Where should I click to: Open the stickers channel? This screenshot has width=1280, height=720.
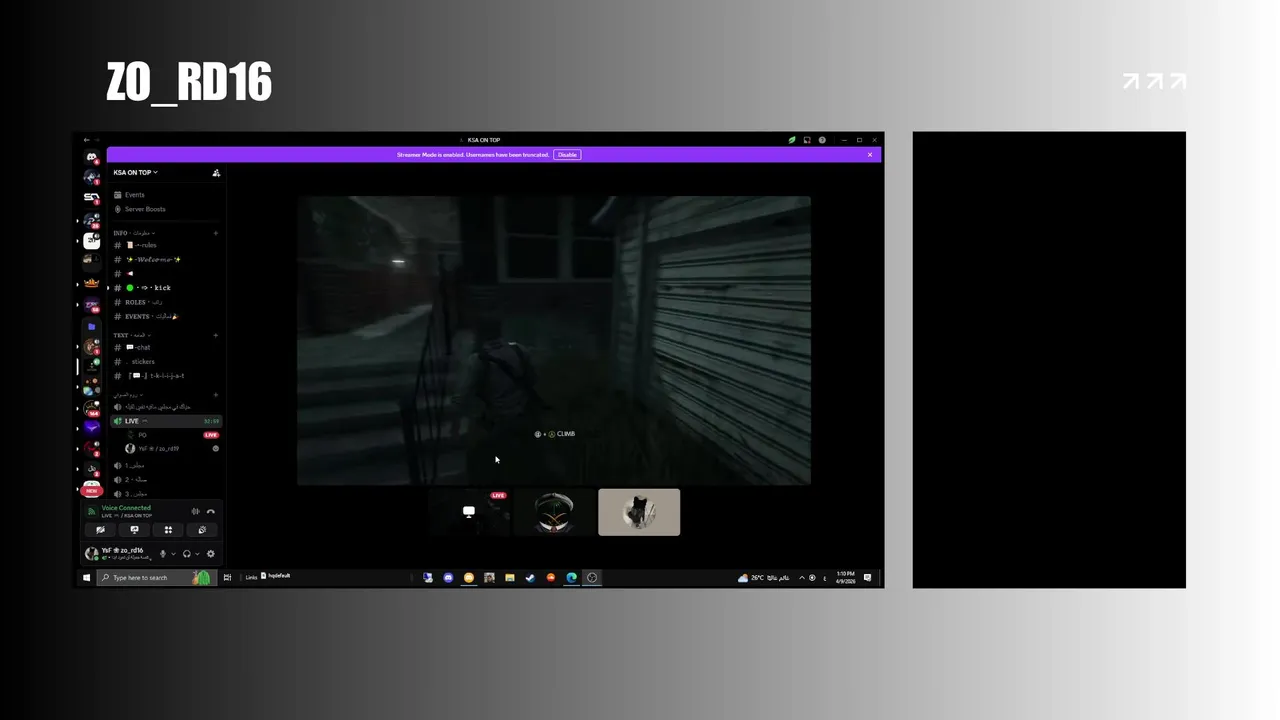point(166,361)
